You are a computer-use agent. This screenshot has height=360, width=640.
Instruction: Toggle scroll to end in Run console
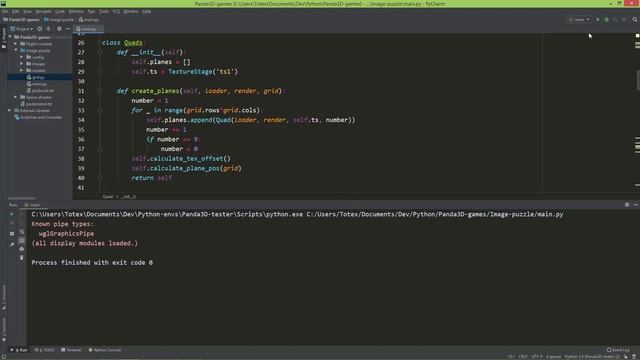(x=22, y=240)
